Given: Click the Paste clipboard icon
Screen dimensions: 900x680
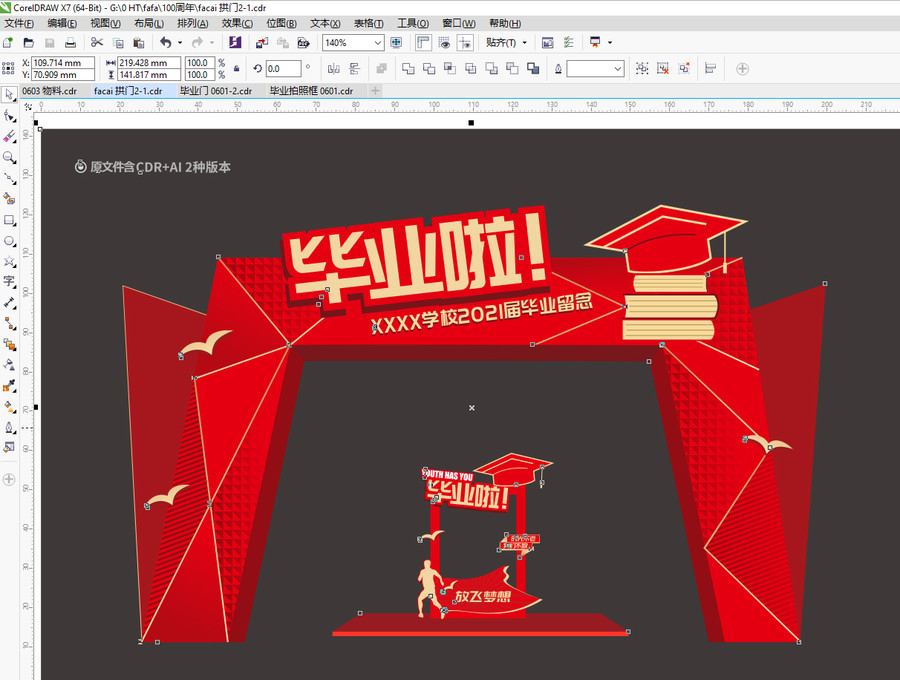Looking at the screenshot, I should click(138, 42).
